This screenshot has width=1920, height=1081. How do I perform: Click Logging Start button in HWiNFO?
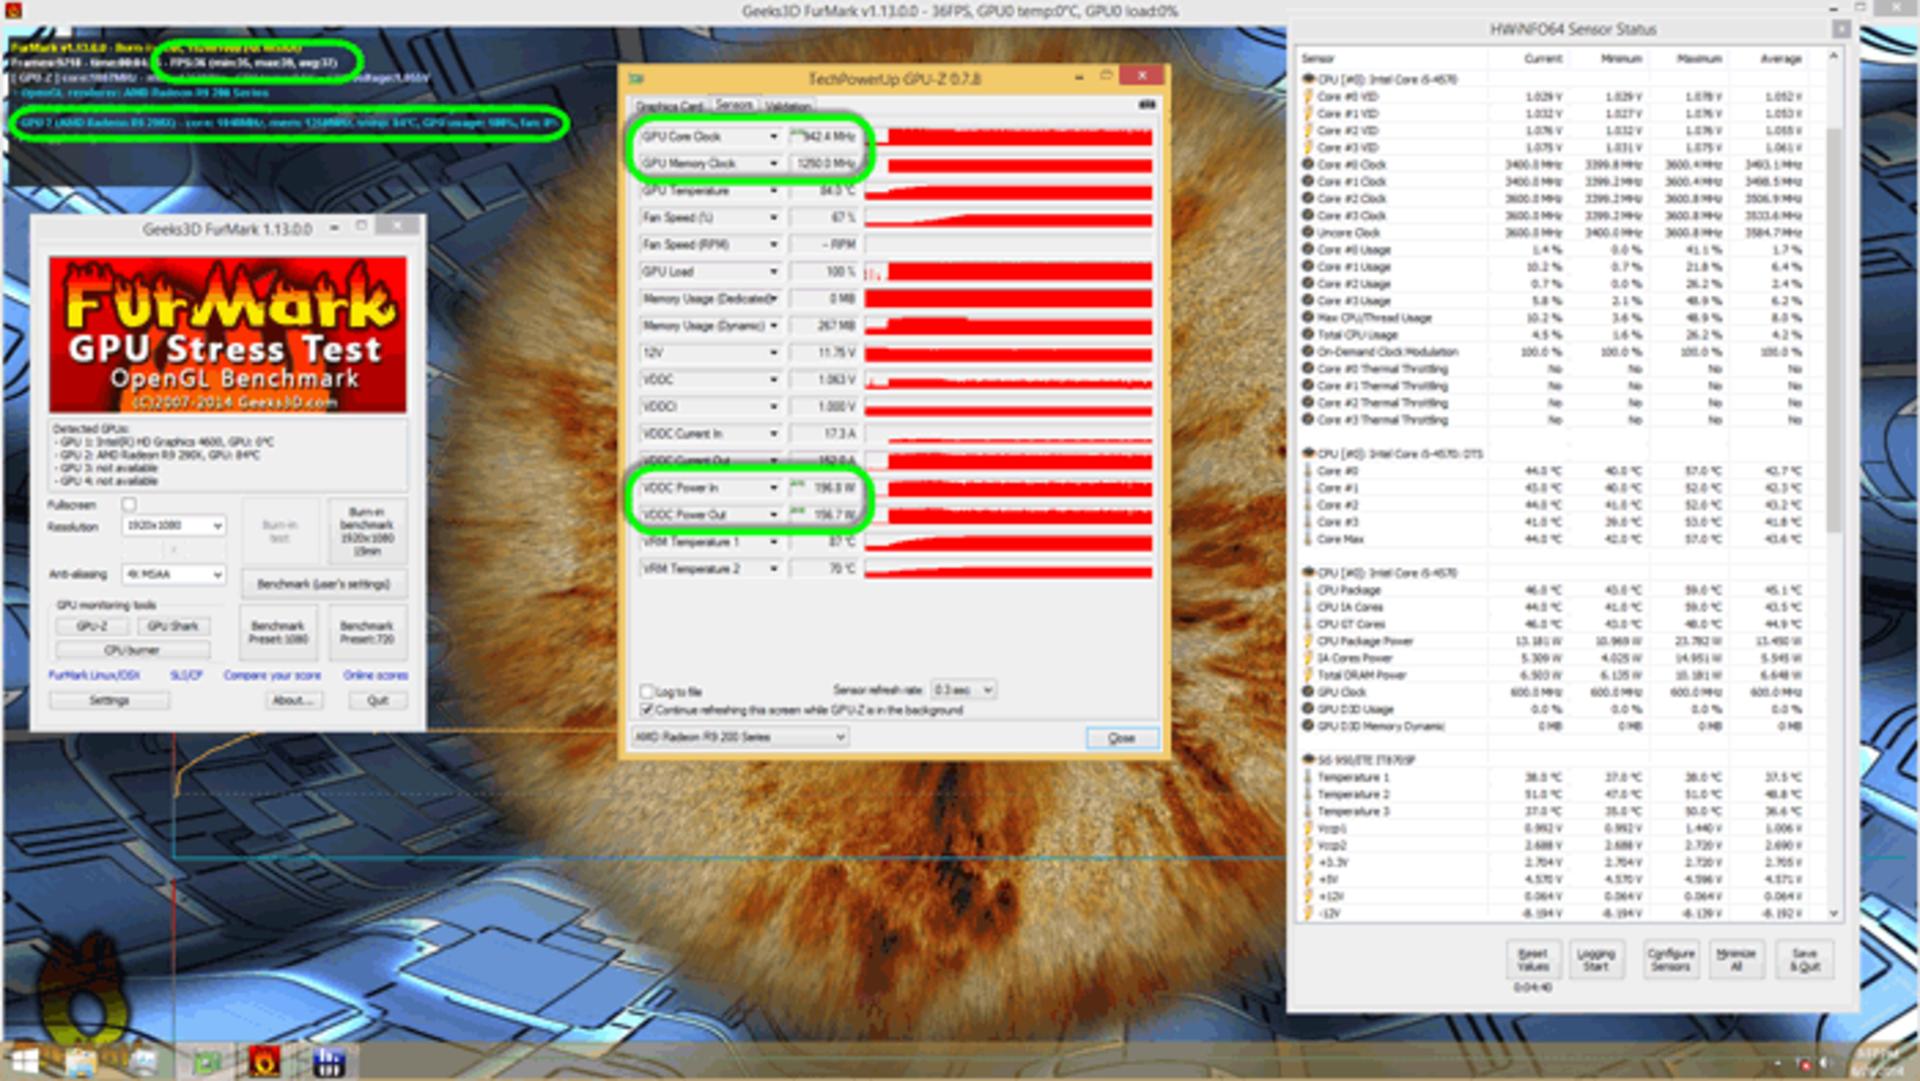[1596, 960]
